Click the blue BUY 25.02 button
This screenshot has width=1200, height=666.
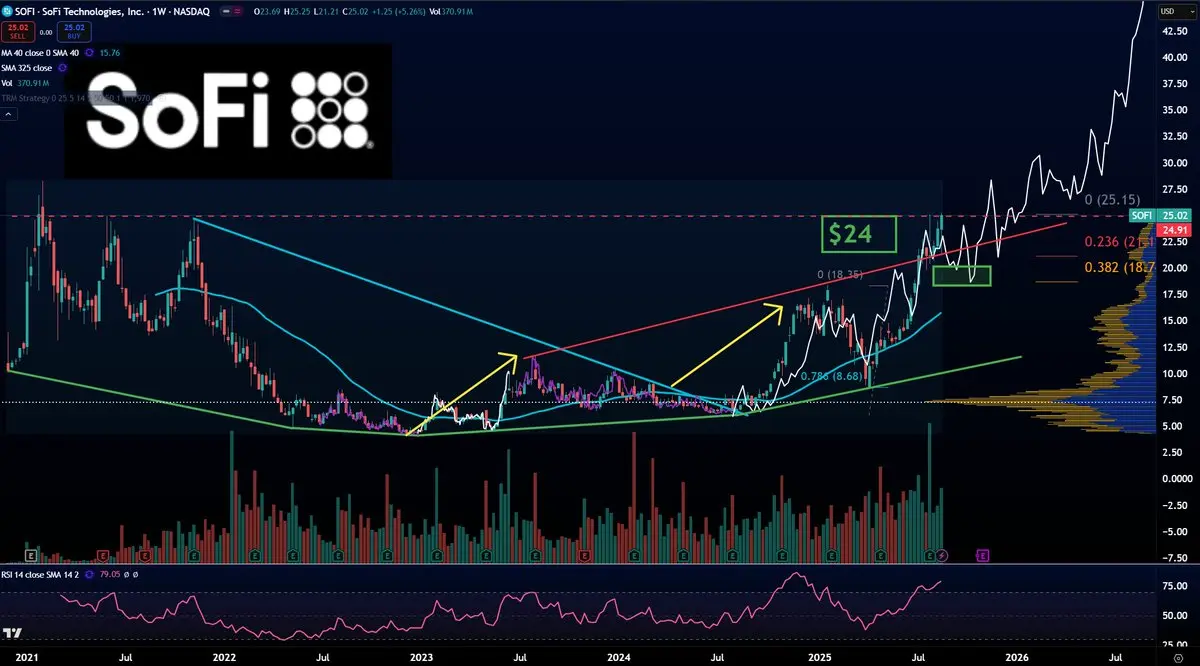74,32
